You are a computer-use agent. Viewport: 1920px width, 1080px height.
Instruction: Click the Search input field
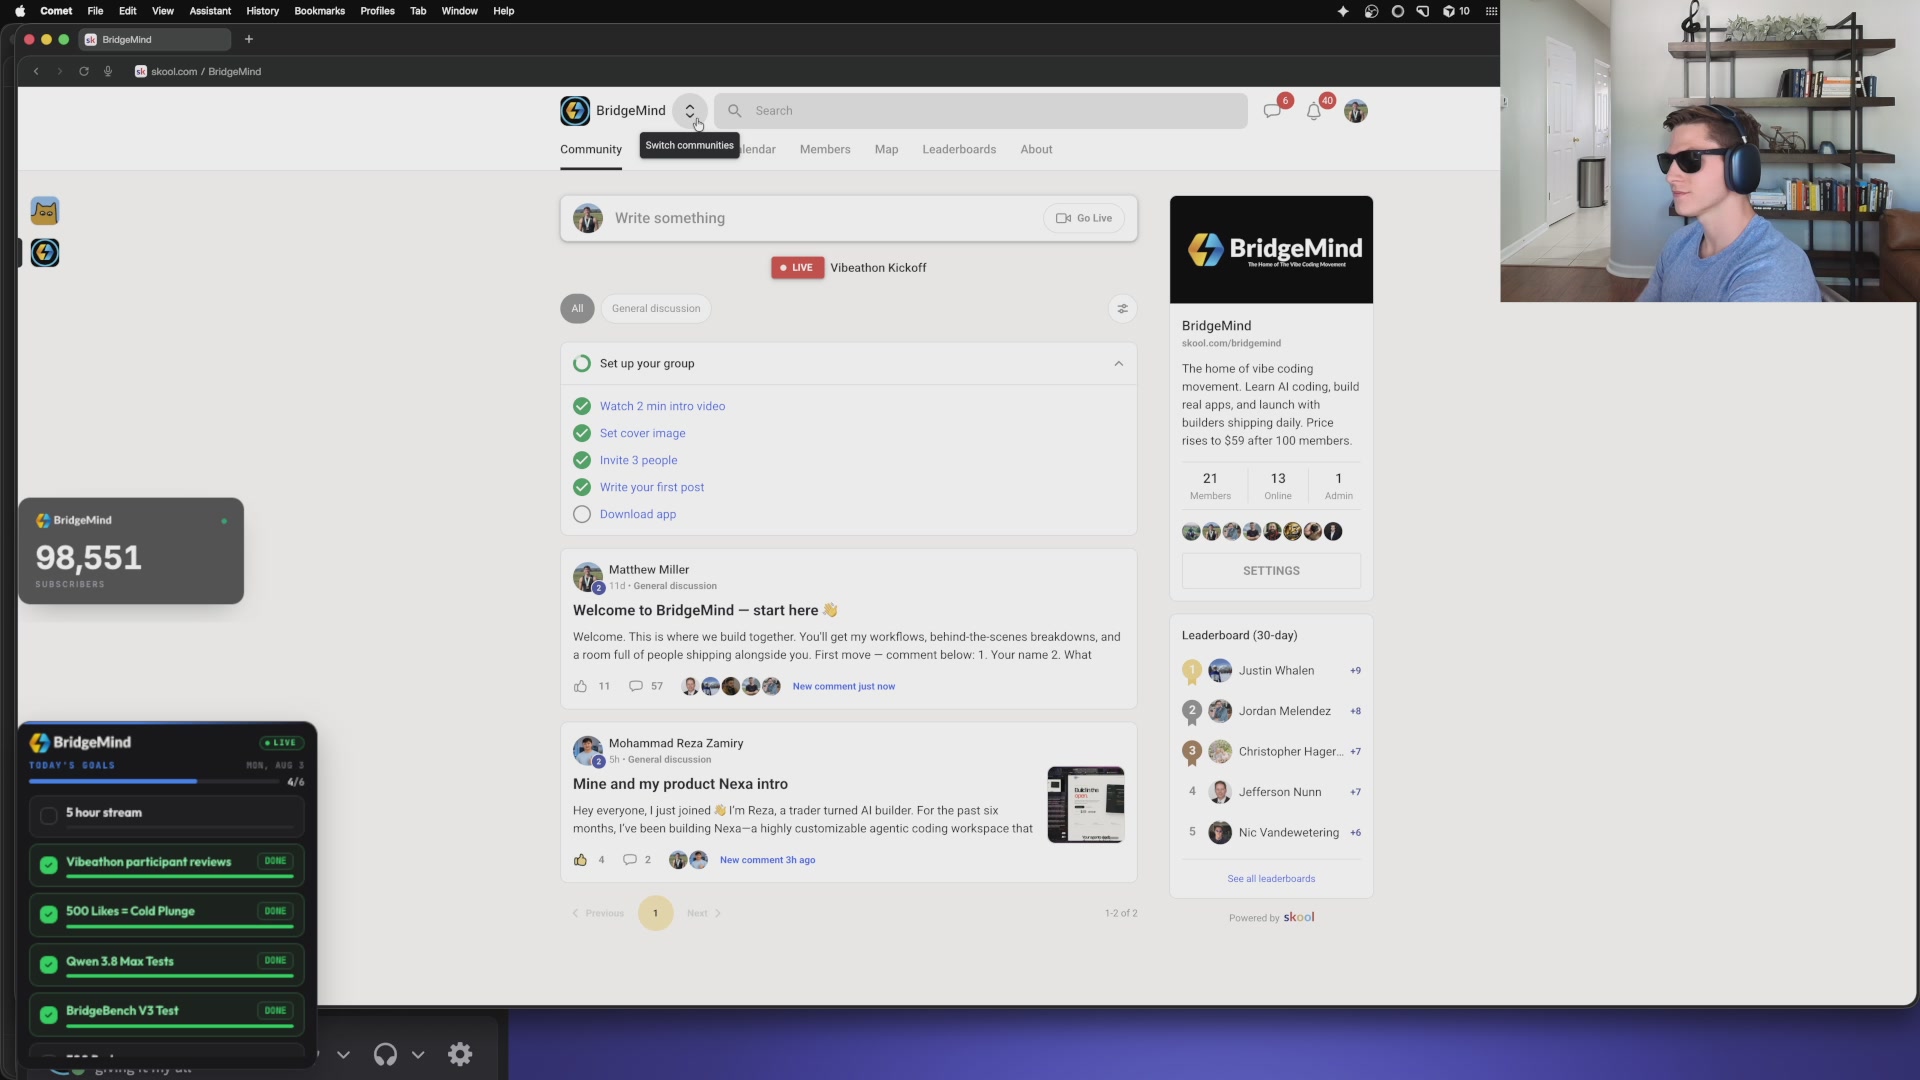[981, 111]
